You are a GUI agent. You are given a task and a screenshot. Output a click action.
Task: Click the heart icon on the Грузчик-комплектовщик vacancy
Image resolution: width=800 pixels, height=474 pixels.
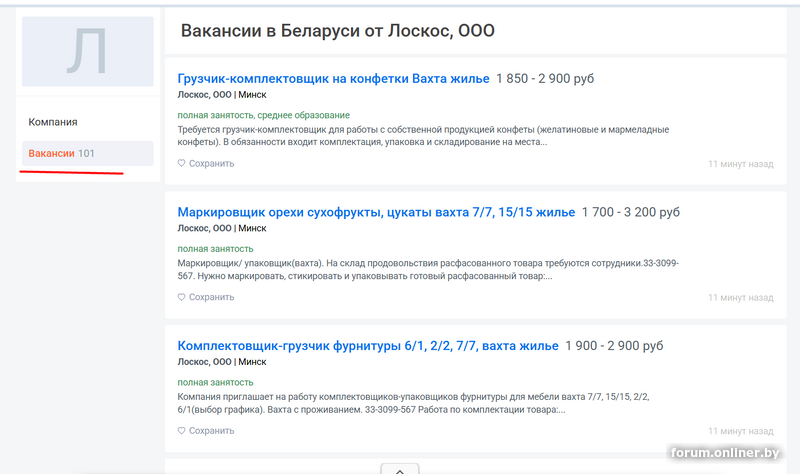pos(182,164)
